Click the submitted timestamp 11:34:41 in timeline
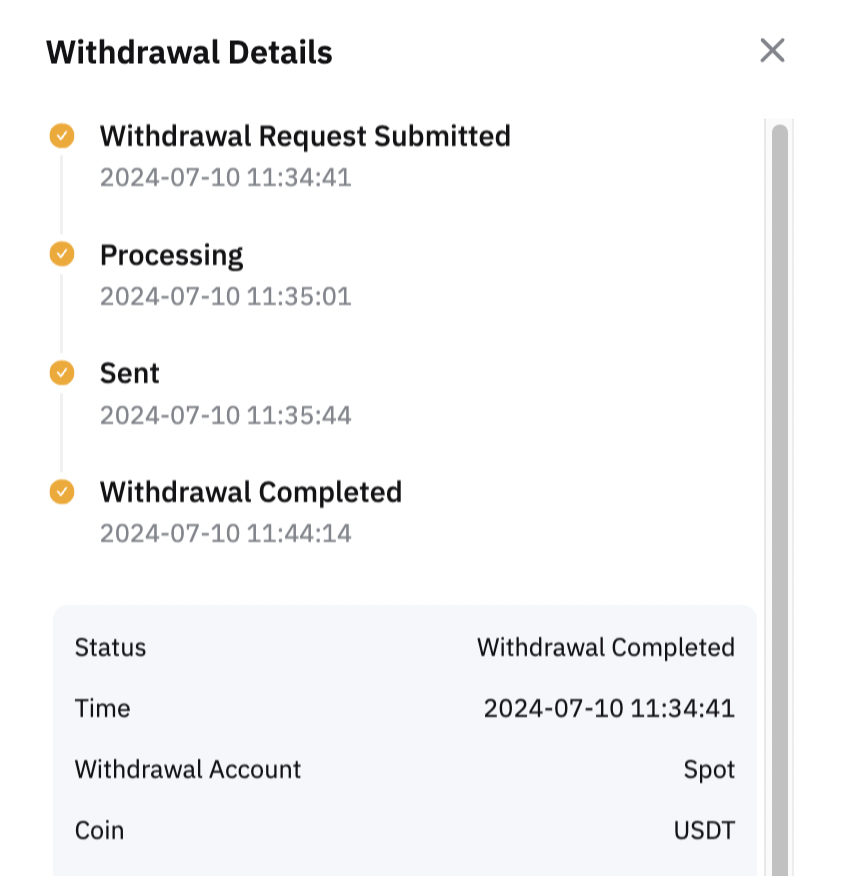This screenshot has width=844, height=876. tap(226, 178)
